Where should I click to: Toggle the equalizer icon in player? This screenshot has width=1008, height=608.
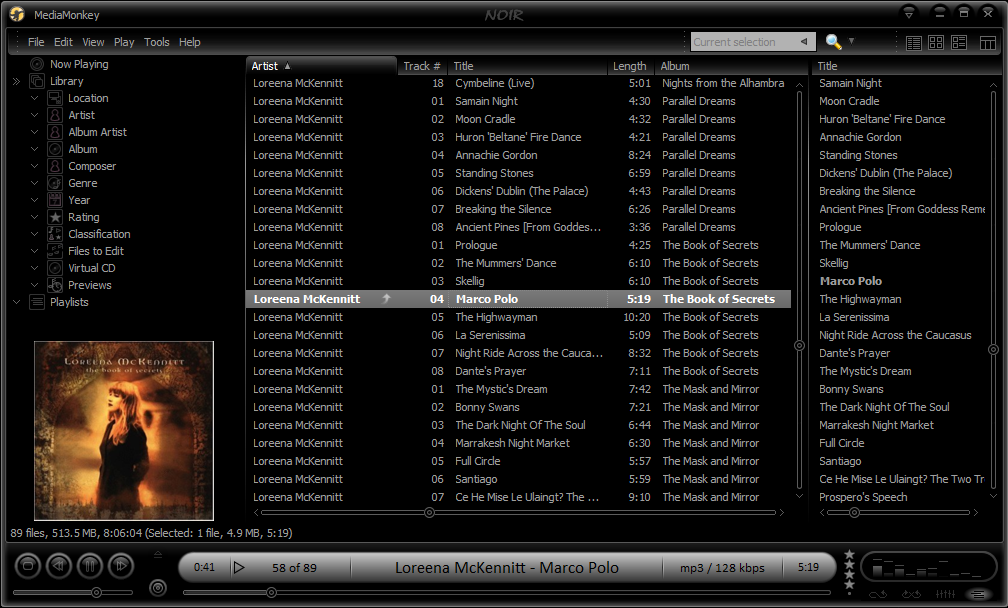[x=944, y=594]
